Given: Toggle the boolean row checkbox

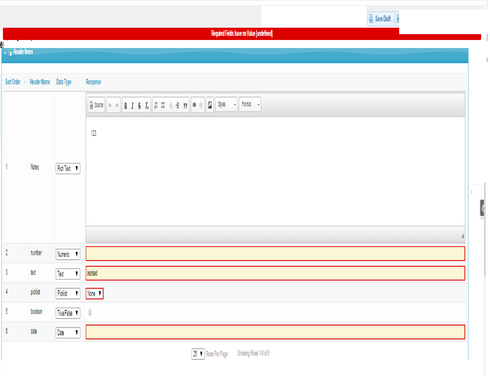Looking at the screenshot, I should point(90,312).
